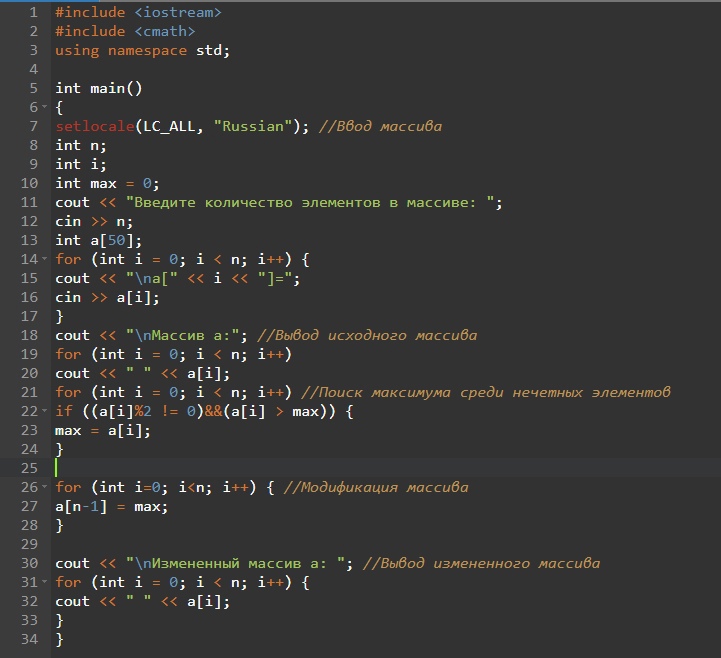
Task: Click 'using namespace std;' line
Action: 143,51
